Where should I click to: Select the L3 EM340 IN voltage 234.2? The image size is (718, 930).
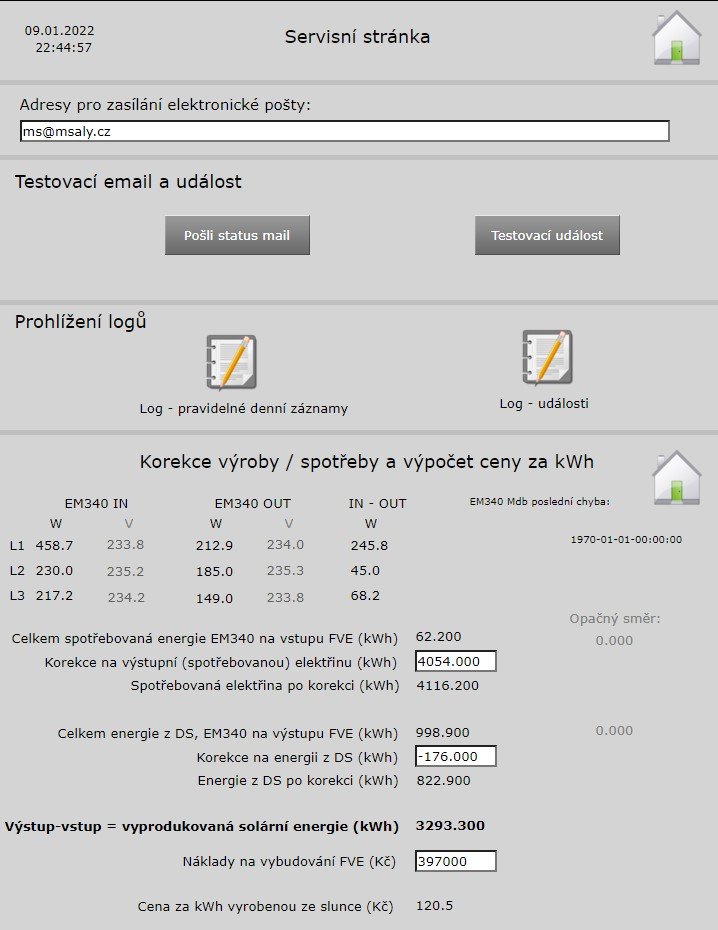pos(126,598)
